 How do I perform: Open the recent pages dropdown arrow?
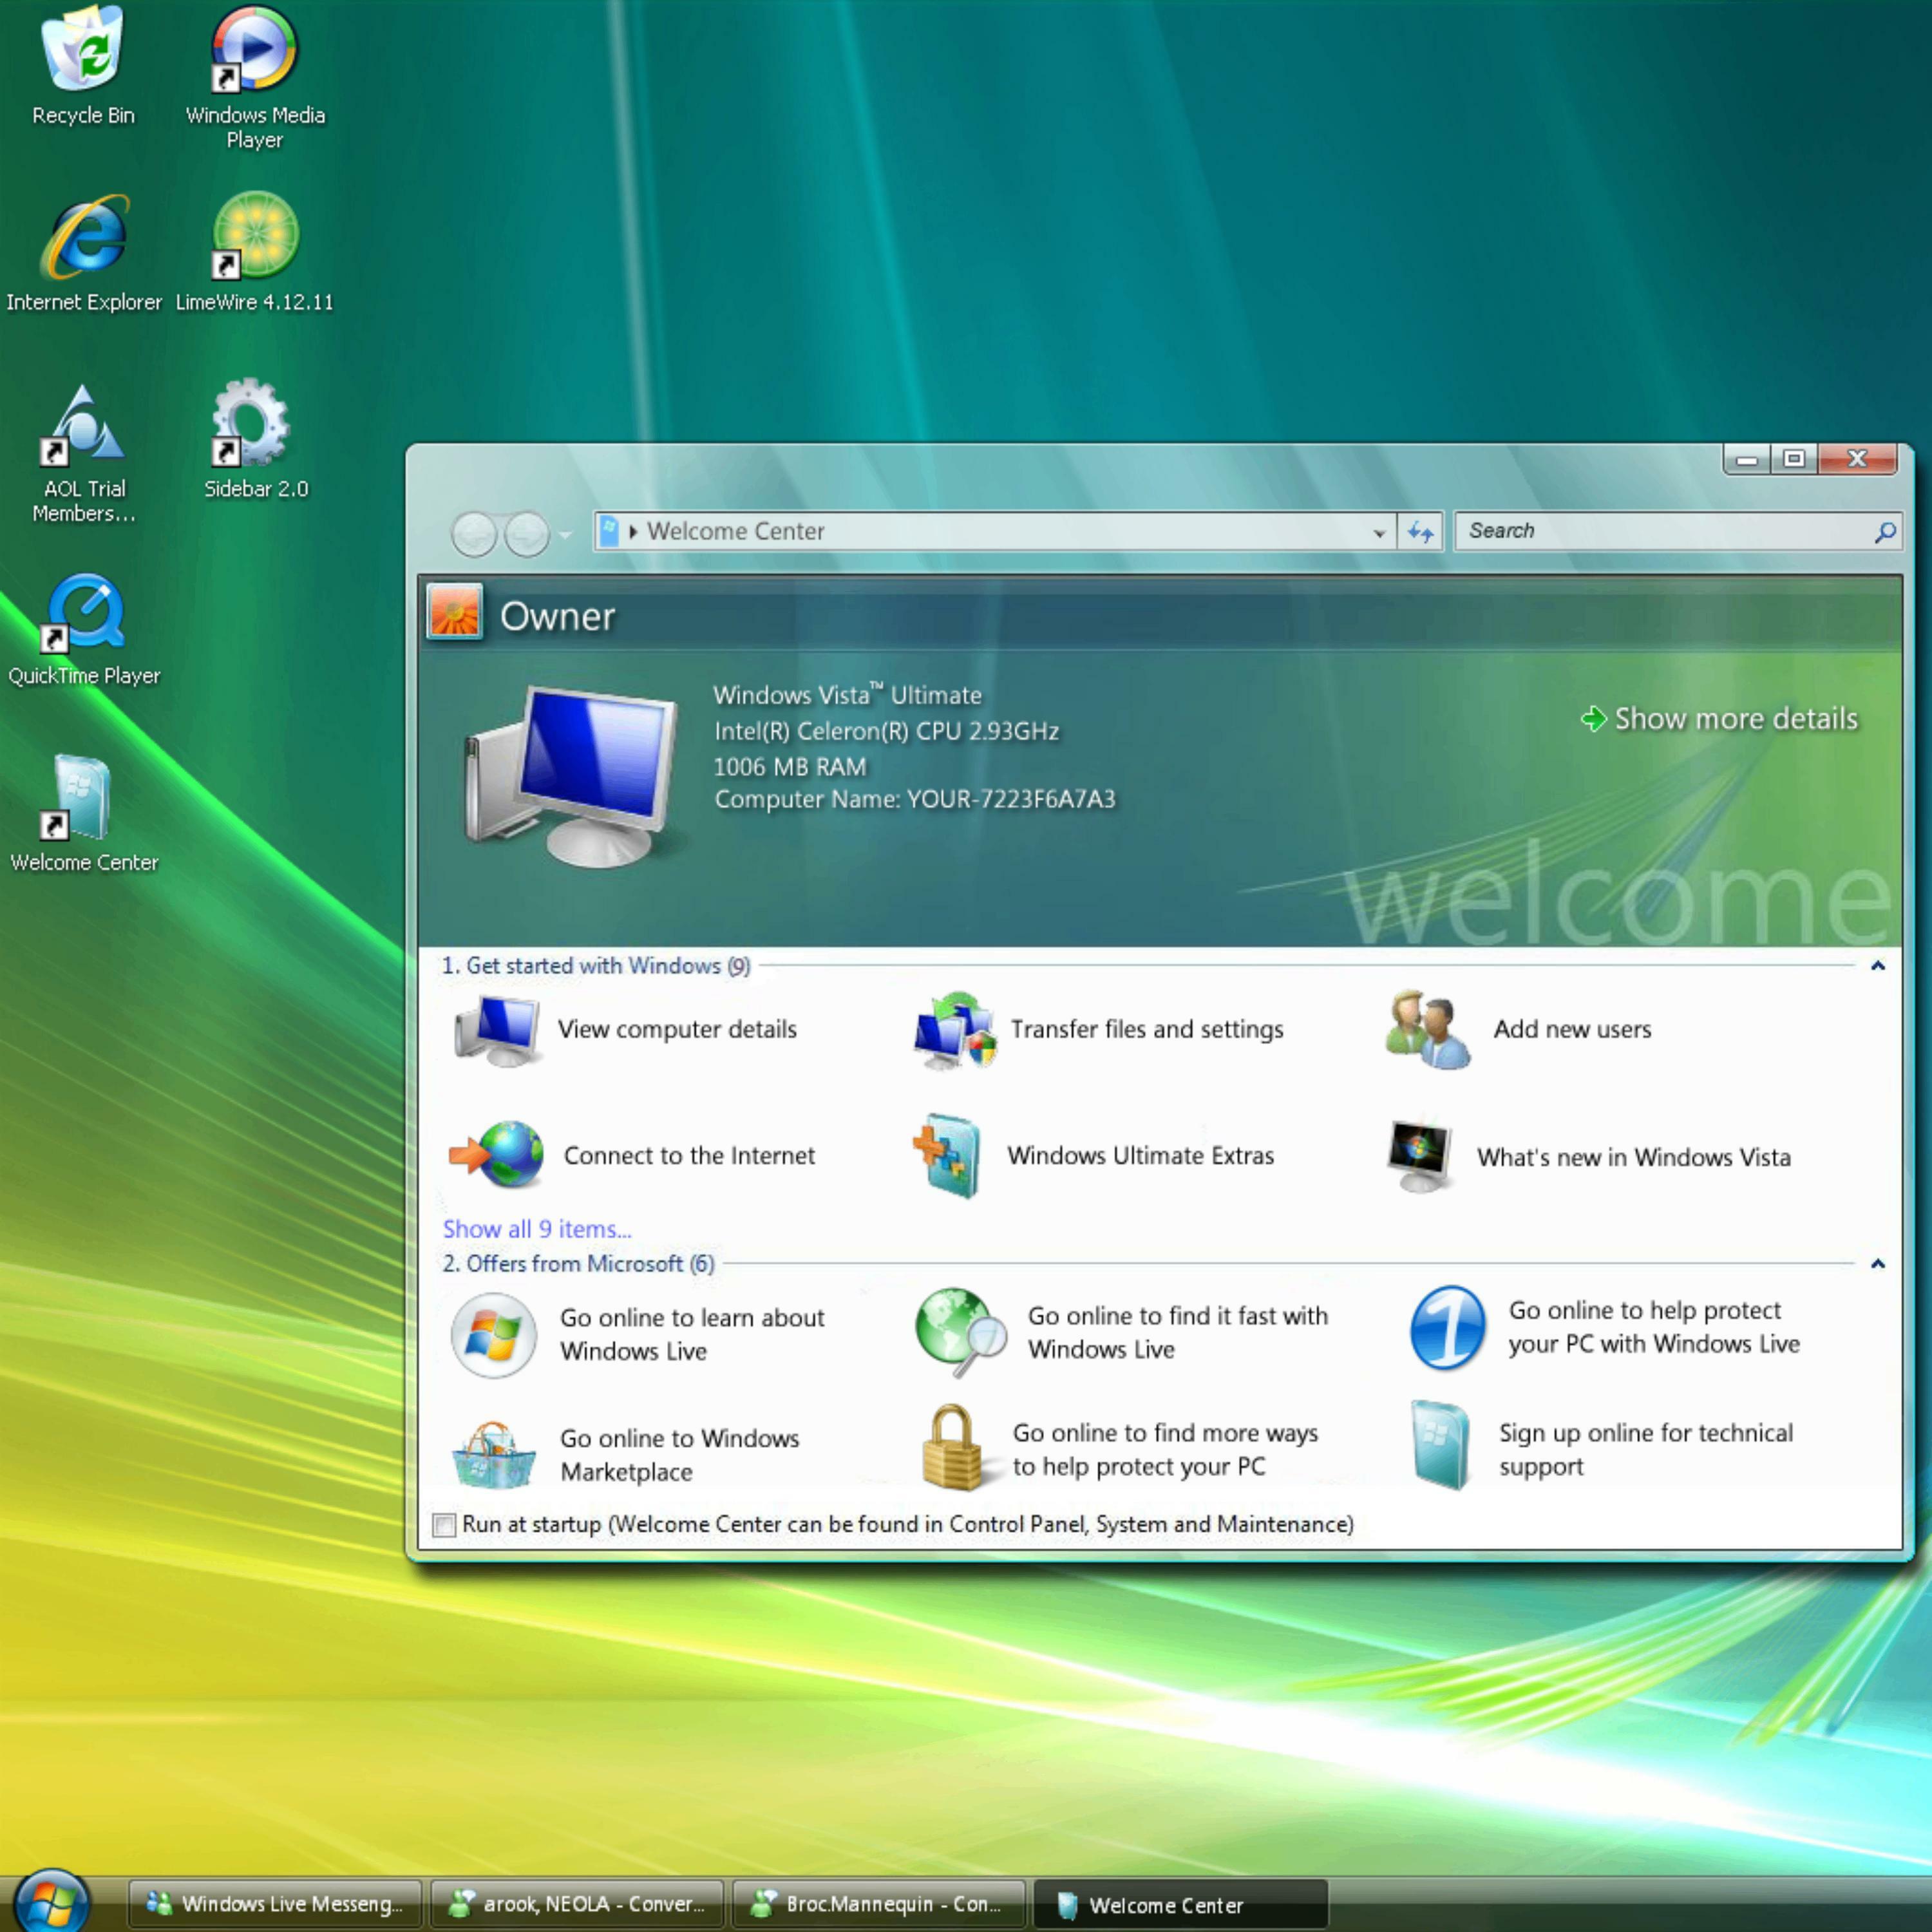566,535
